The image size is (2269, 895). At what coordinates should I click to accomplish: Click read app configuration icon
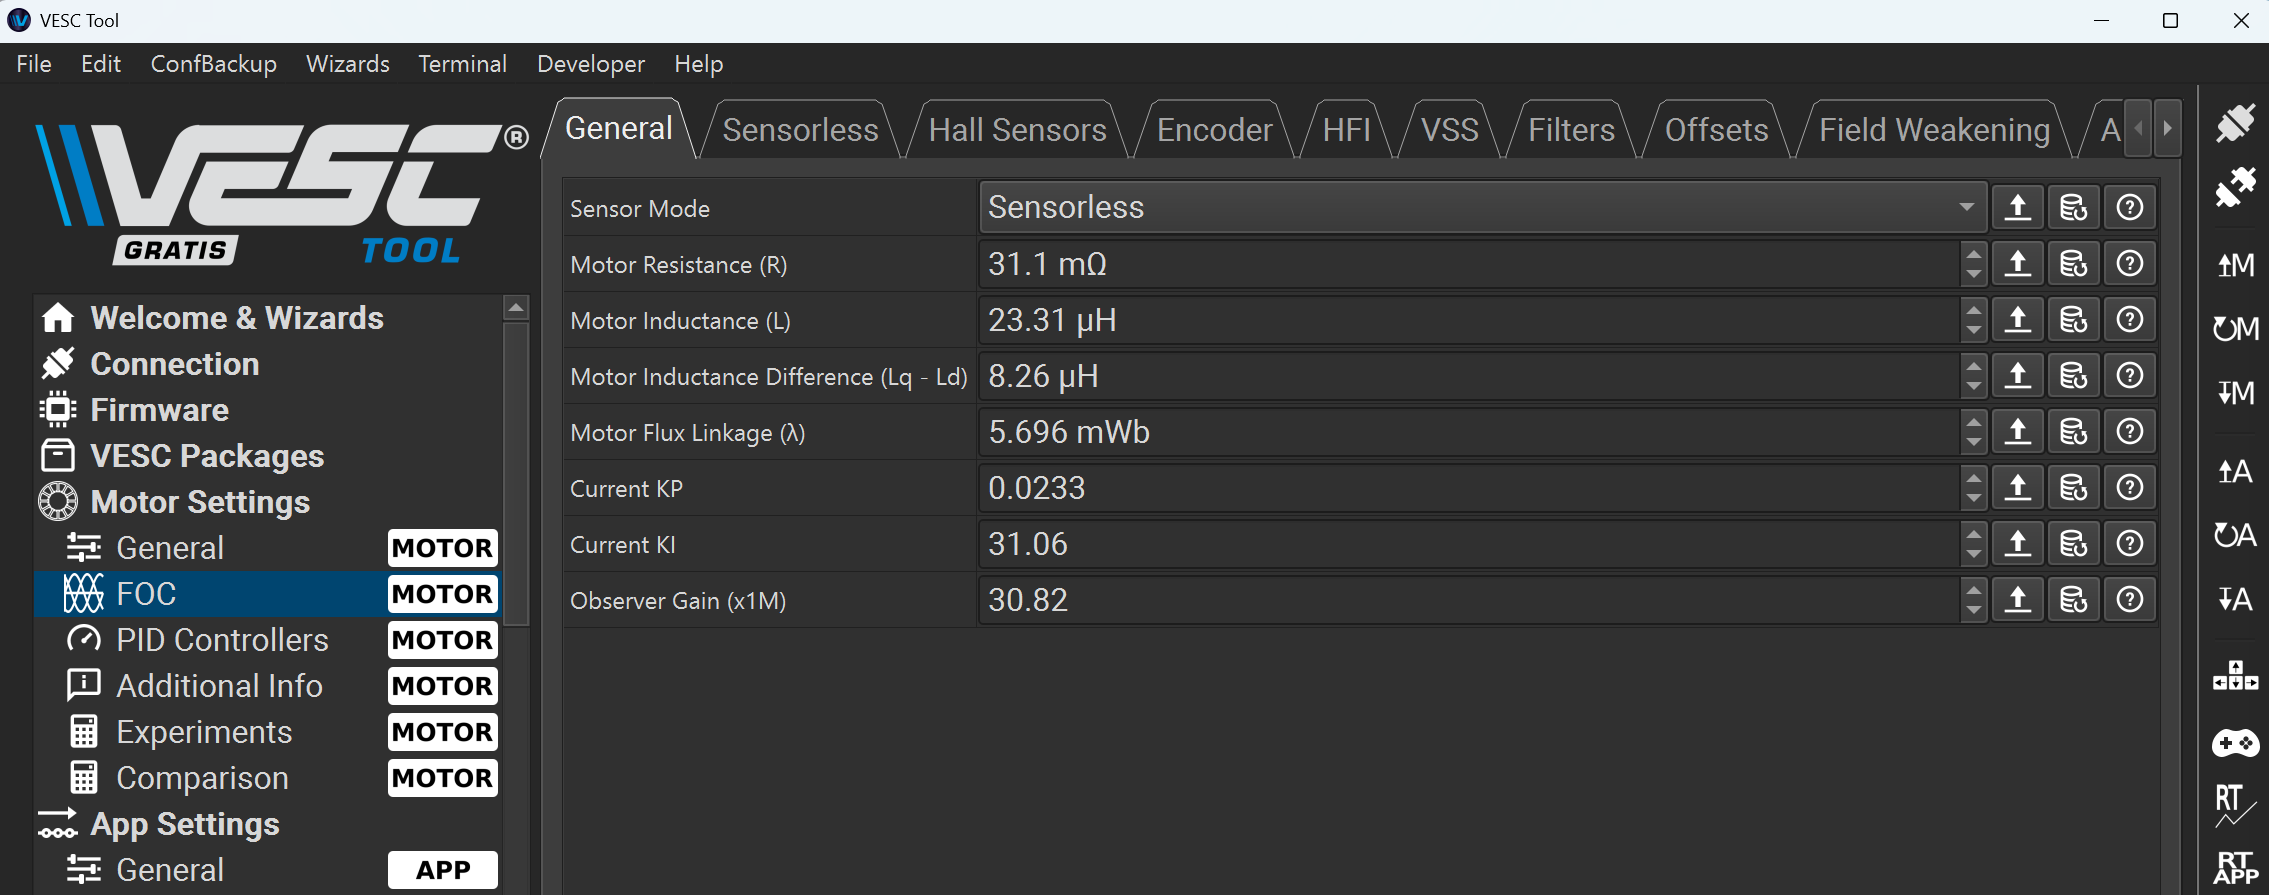pos(2235,471)
